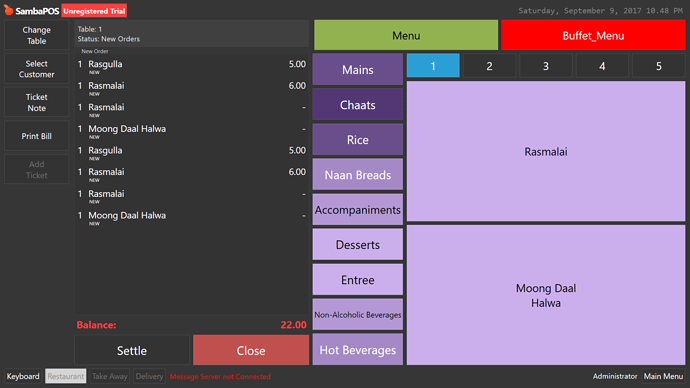Open the Hot Beverages category
Image resolution: width=690 pixels, height=388 pixels.
click(x=358, y=350)
